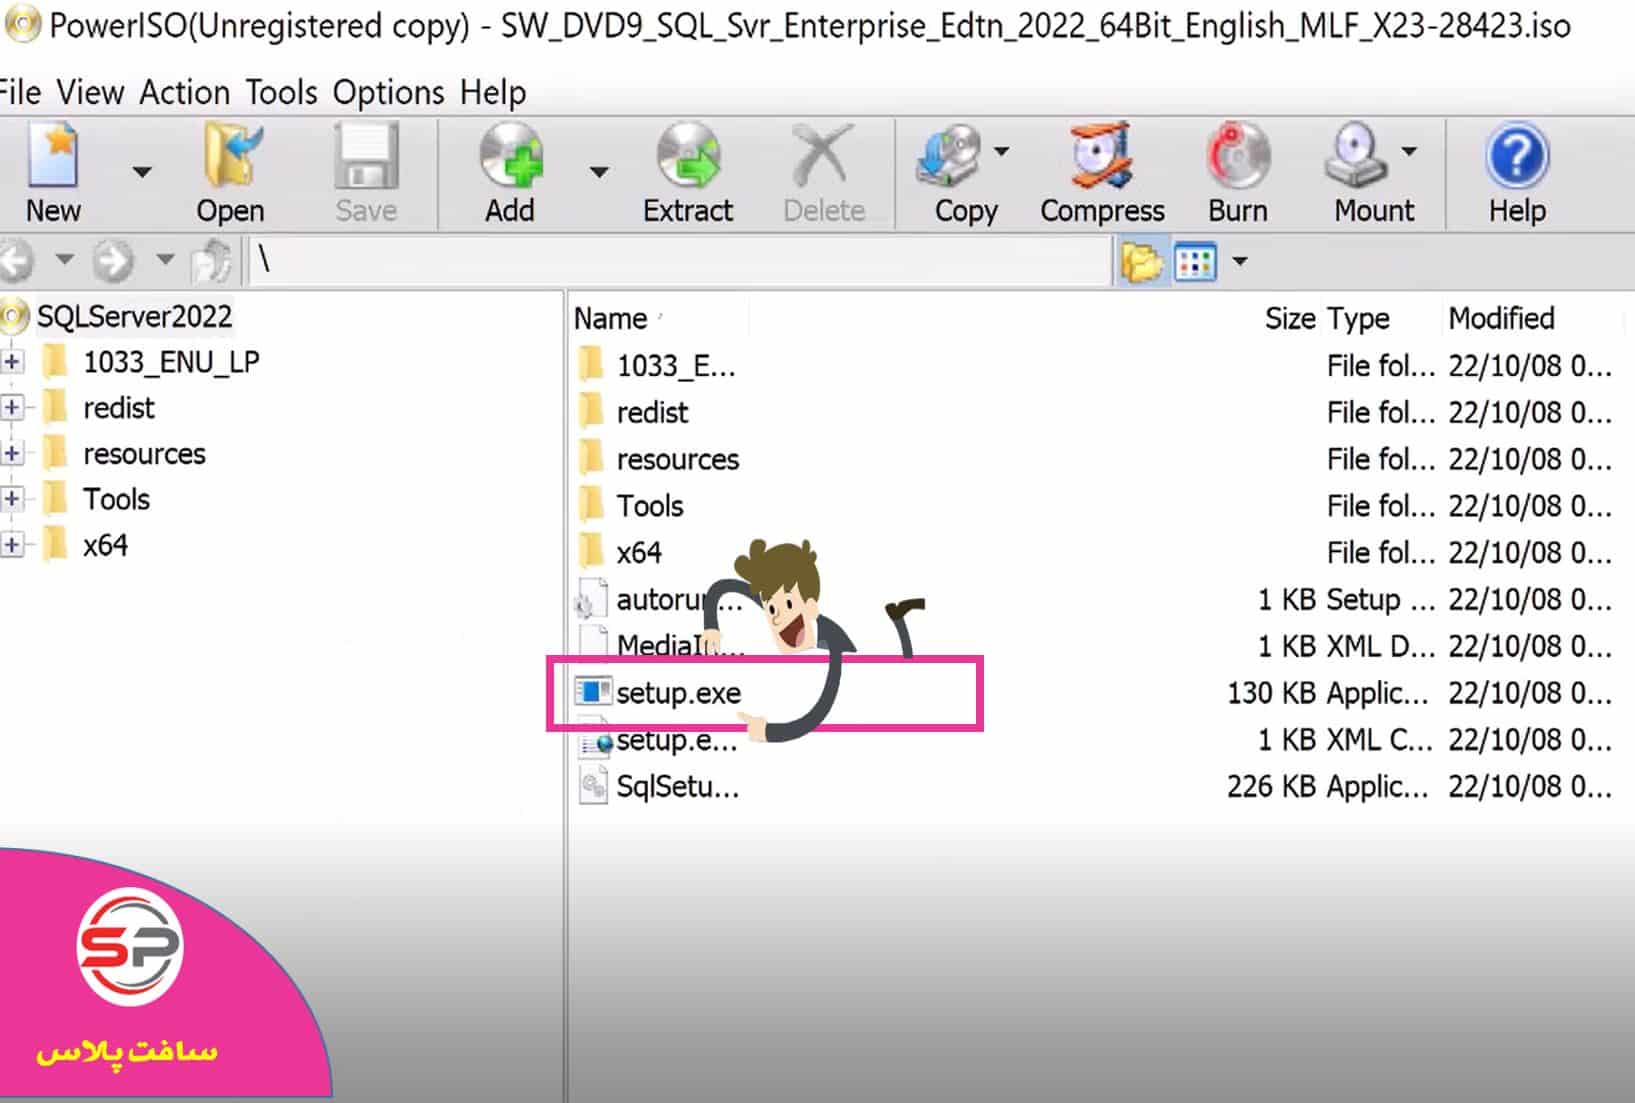Open the Mount button dropdown arrow
Viewport: 1635px width, 1103px height.
pyautogui.click(x=1409, y=151)
